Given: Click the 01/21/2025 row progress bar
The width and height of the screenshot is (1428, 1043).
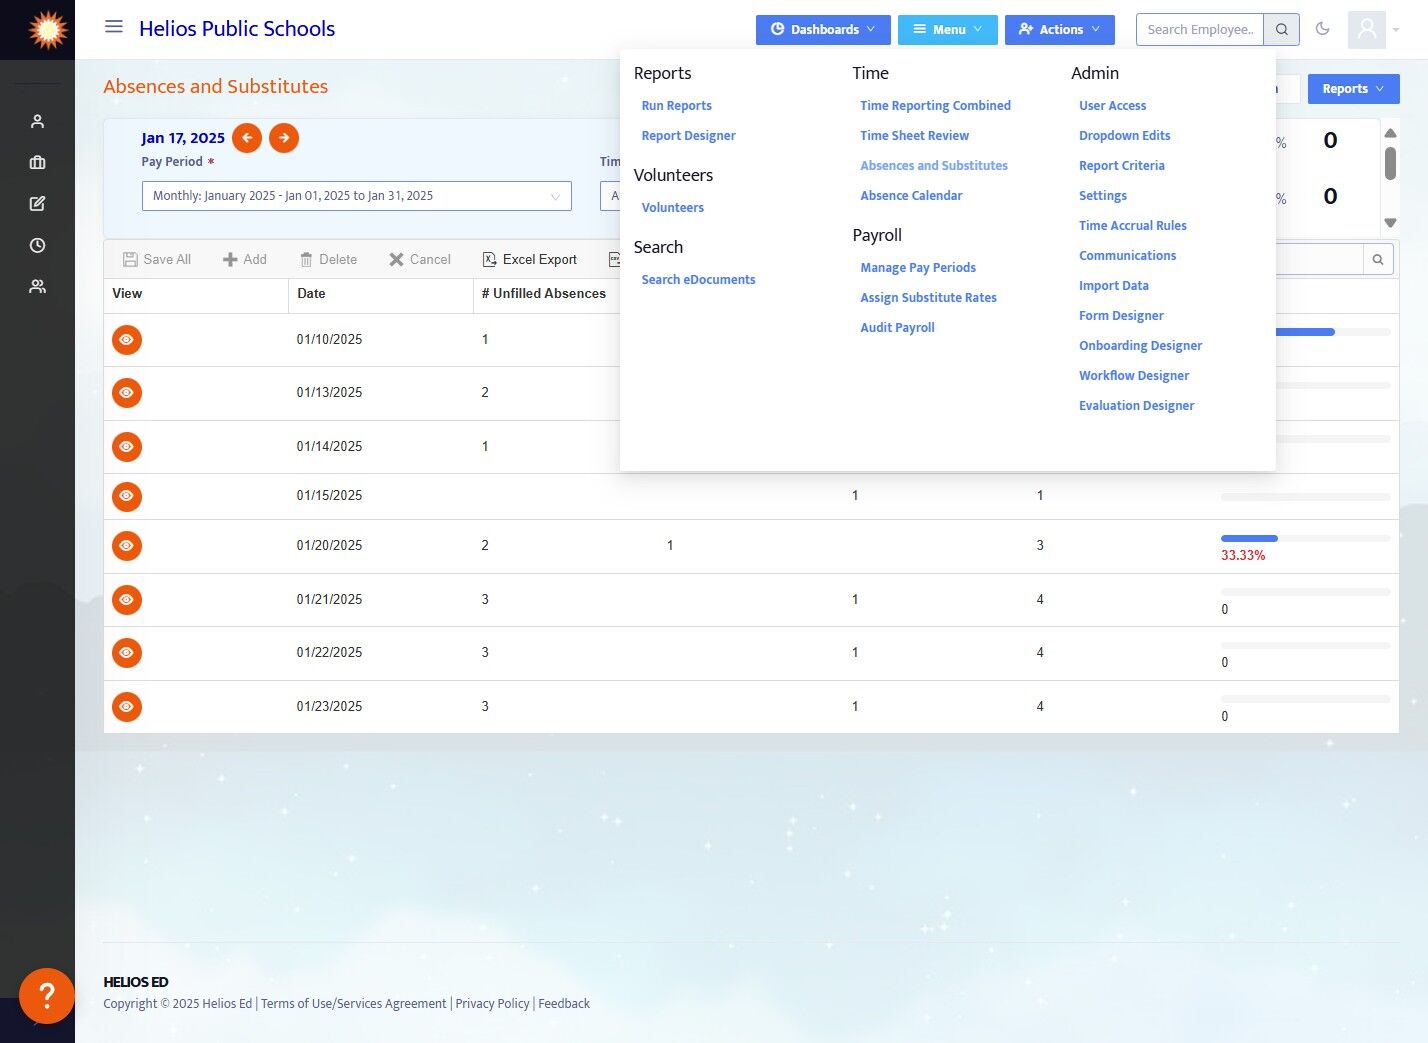Looking at the screenshot, I should click(1306, 592).
